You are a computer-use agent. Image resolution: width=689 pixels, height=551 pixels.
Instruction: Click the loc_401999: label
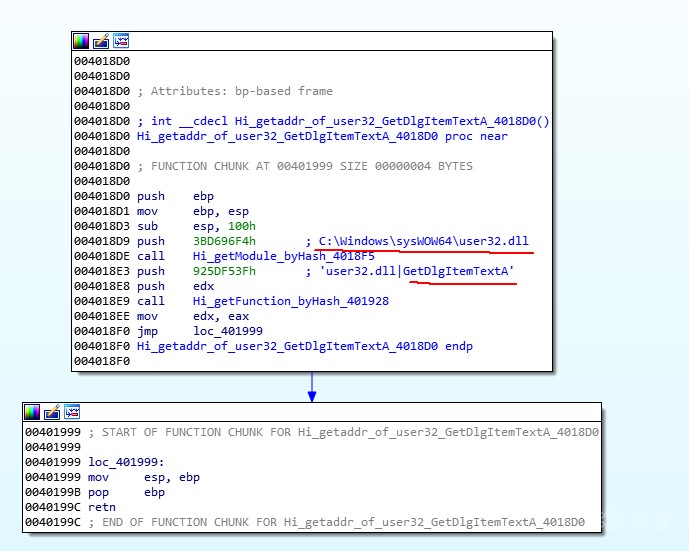point(126,462)
